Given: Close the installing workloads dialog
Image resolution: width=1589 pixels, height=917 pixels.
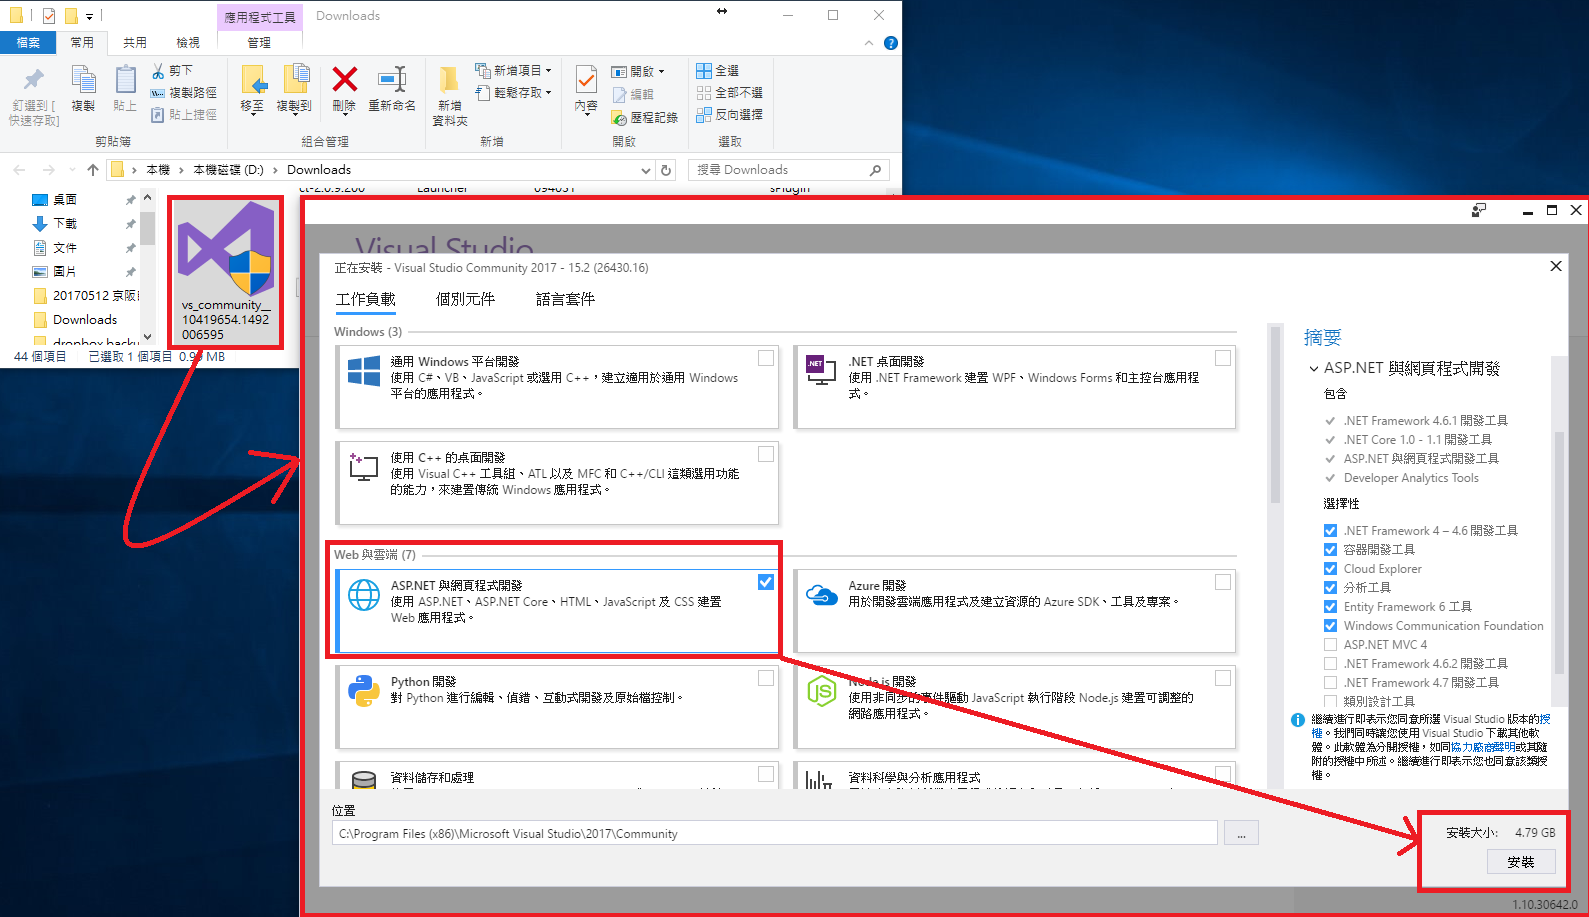Looking at the screenshot, I should tap(1556, 266).
